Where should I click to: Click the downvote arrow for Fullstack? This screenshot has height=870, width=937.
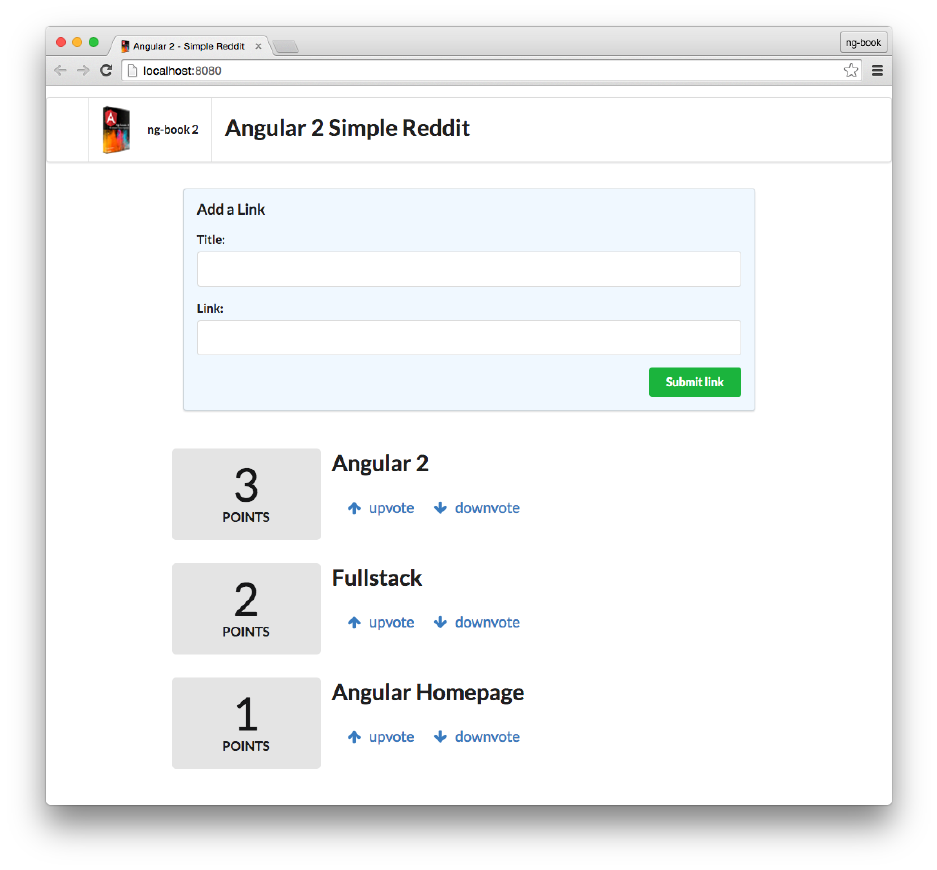coord(440,622)
